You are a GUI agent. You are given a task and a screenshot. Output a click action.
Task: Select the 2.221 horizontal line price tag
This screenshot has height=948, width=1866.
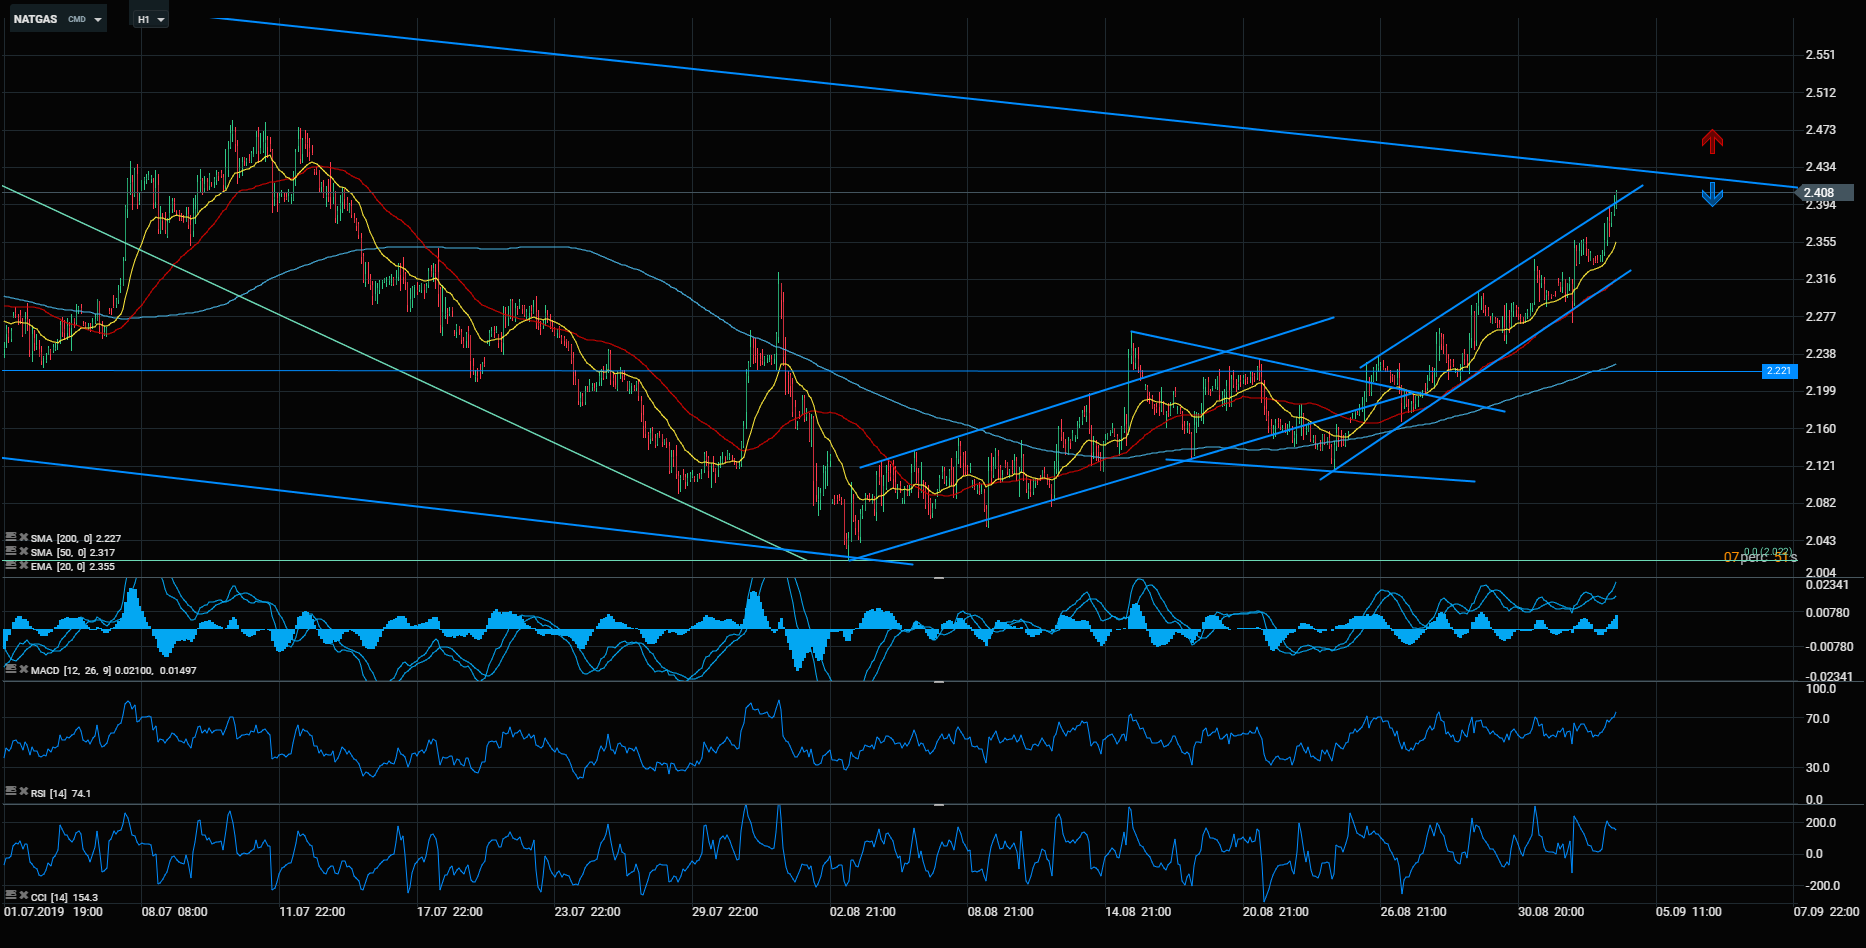pyautogui.click(x=1779, y=371)
